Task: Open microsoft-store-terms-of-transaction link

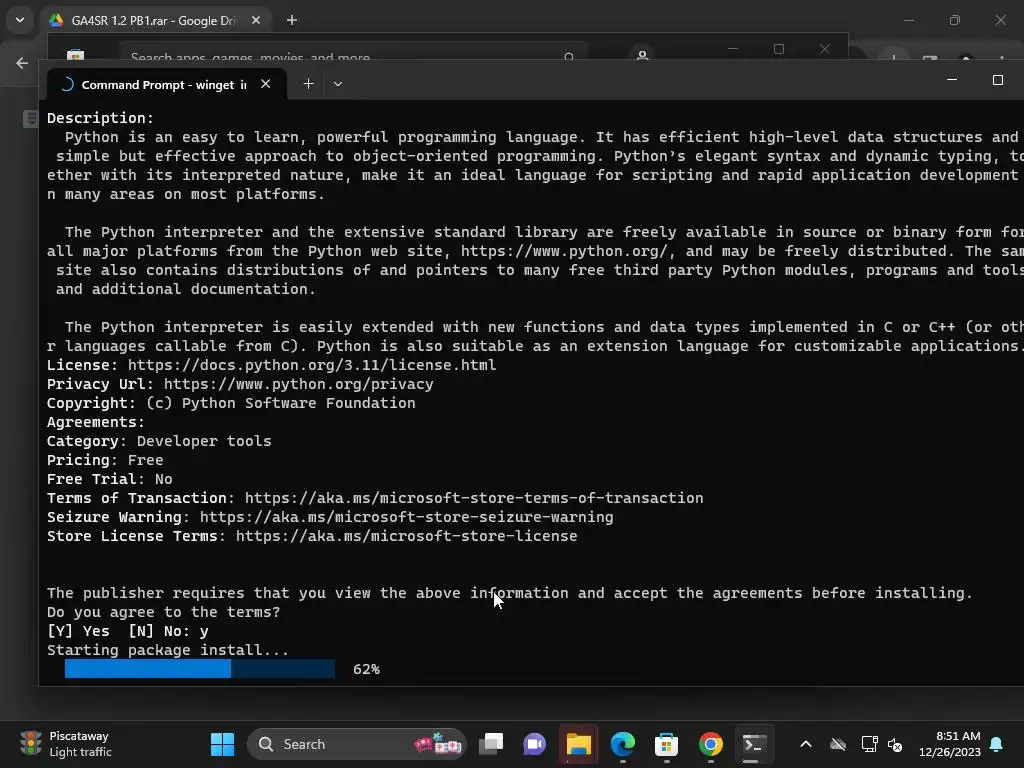Action: [x=474, y=498]
